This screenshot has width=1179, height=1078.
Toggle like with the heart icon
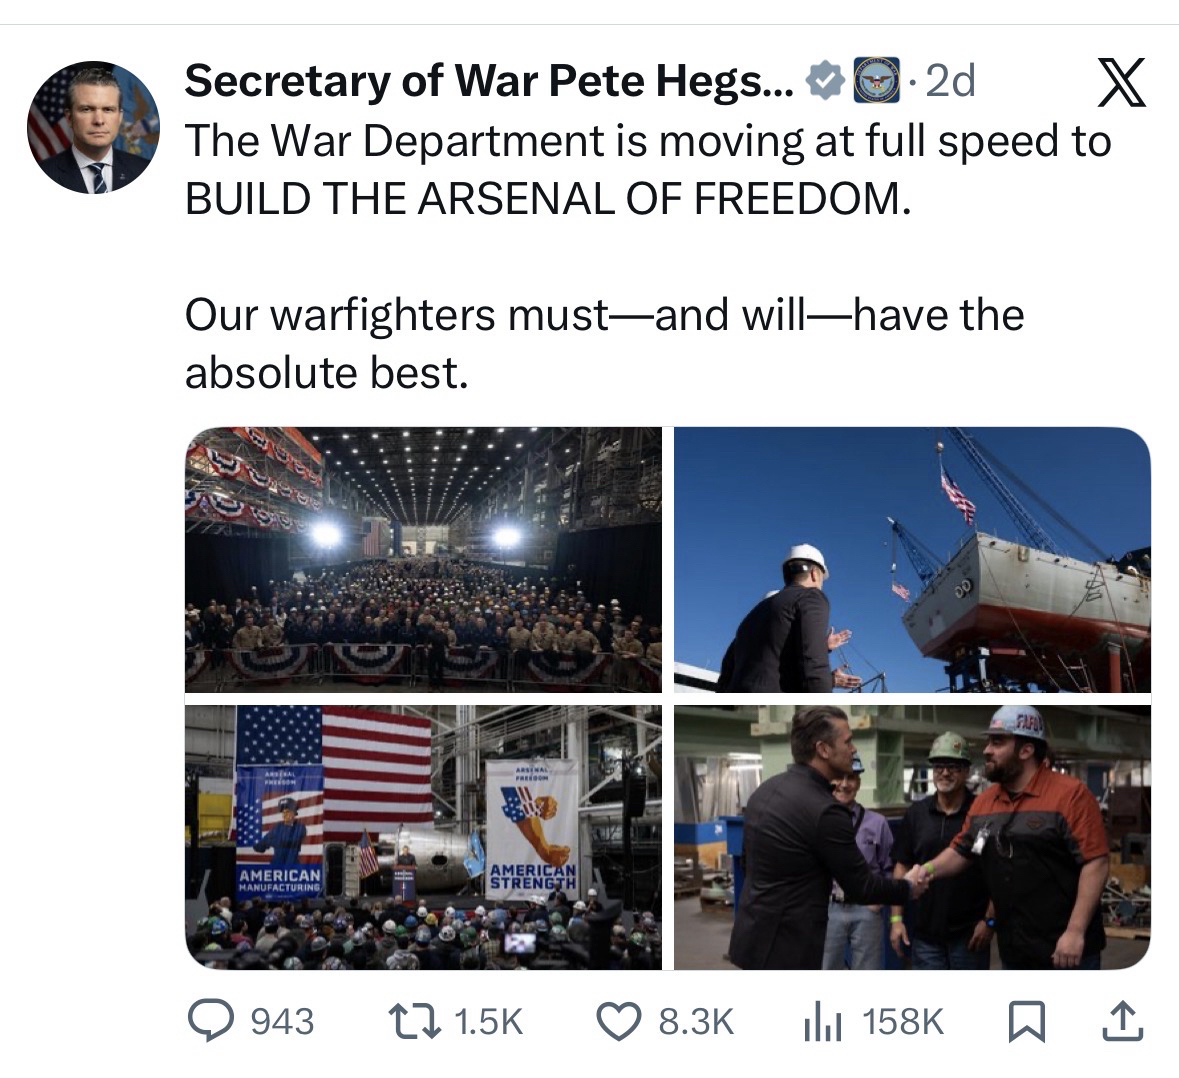pyautogui.click(x=618, y=1020)
